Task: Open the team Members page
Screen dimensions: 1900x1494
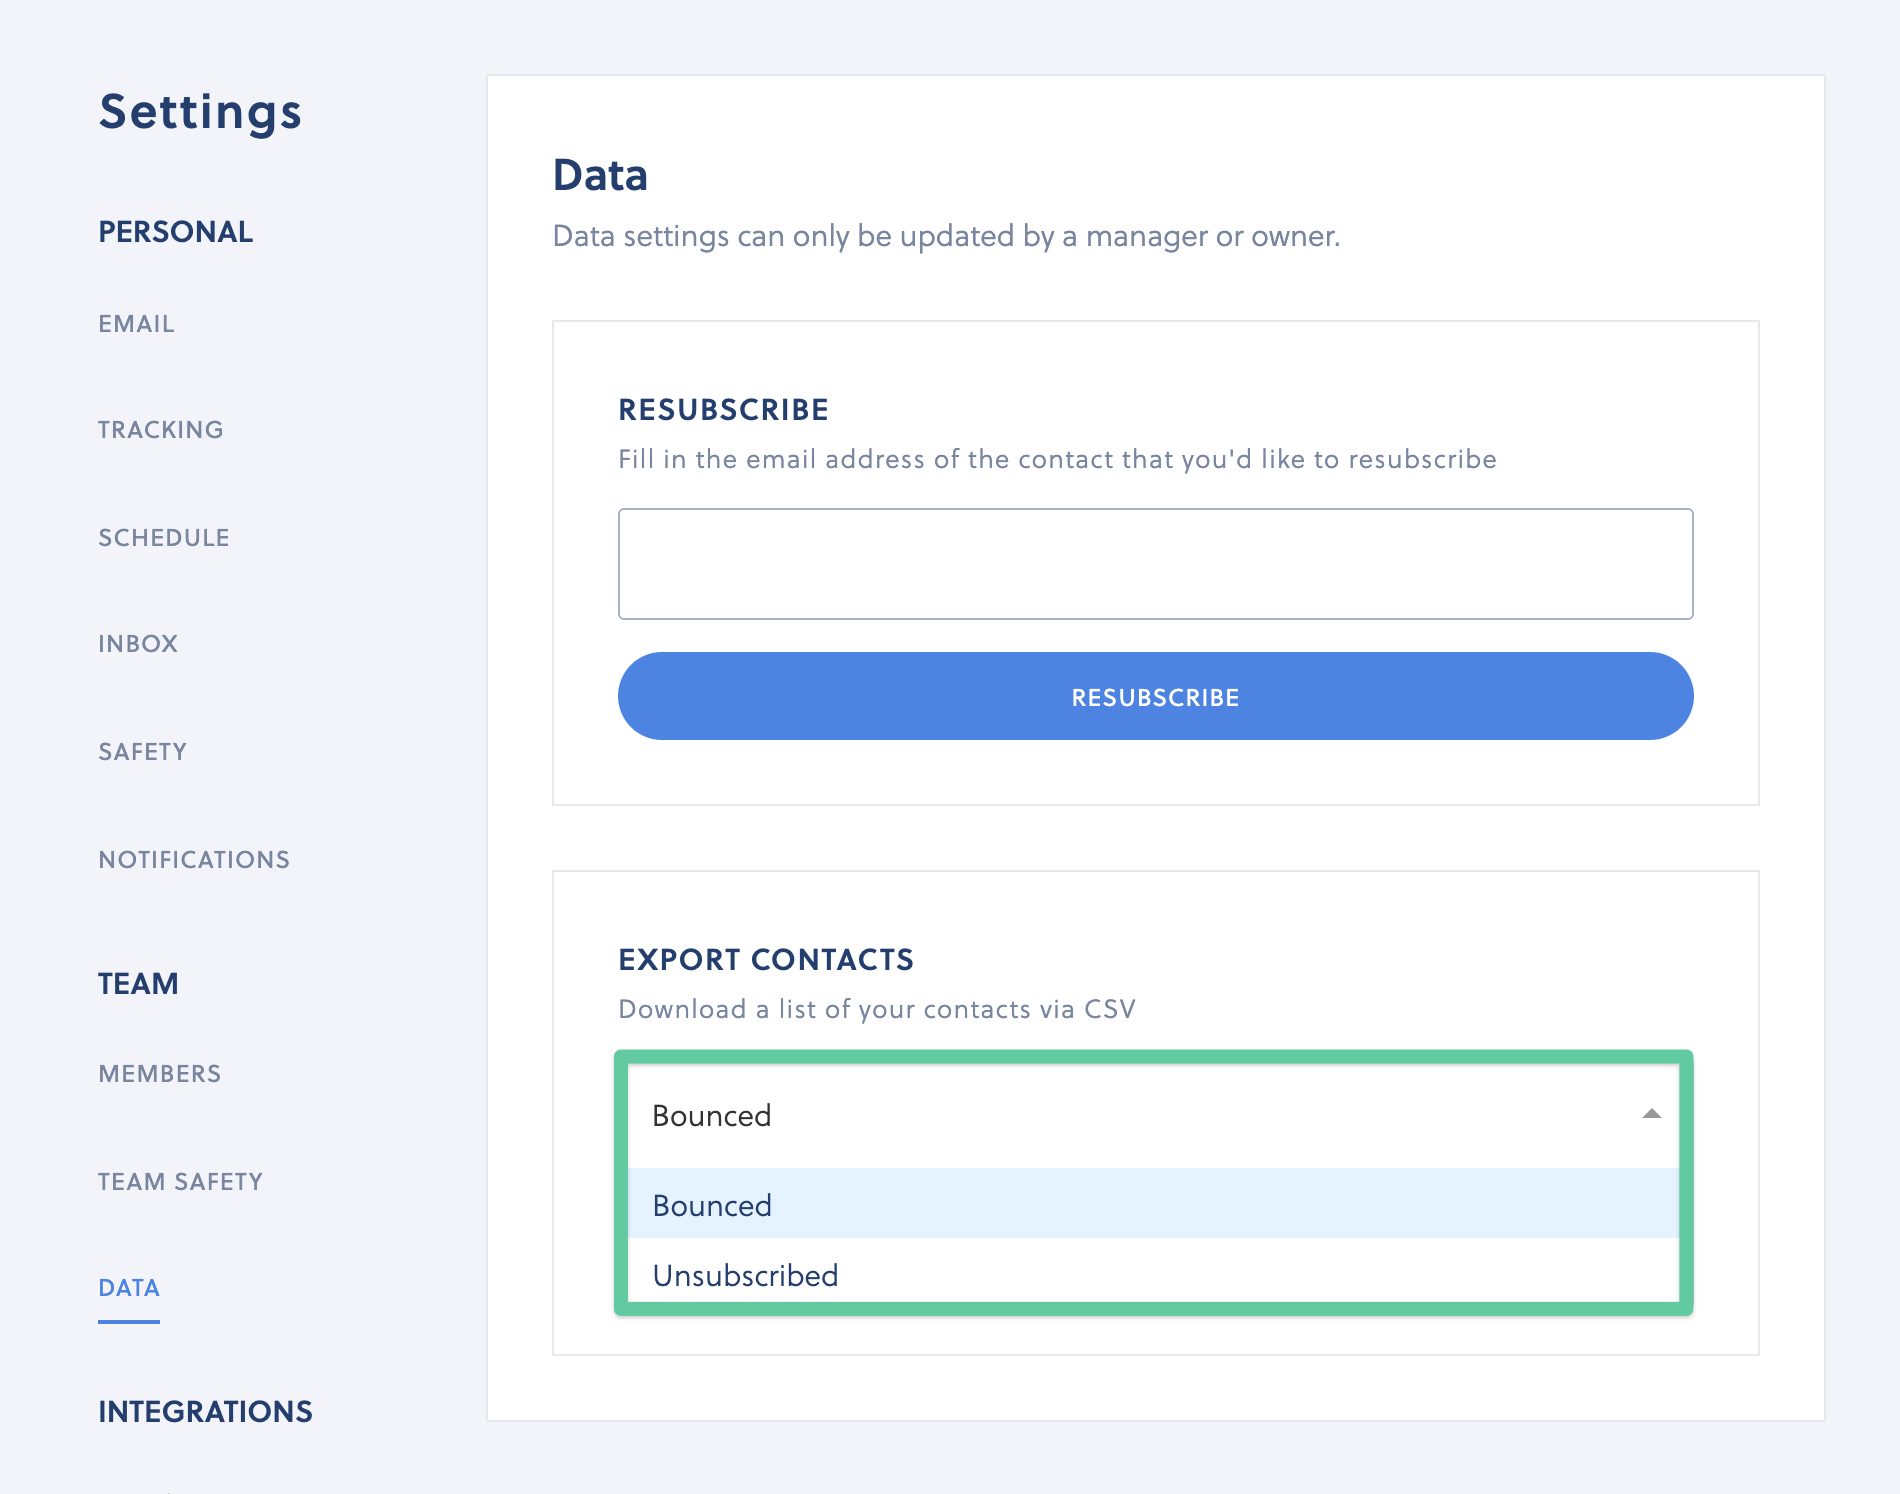Action: coord(160,1074)
